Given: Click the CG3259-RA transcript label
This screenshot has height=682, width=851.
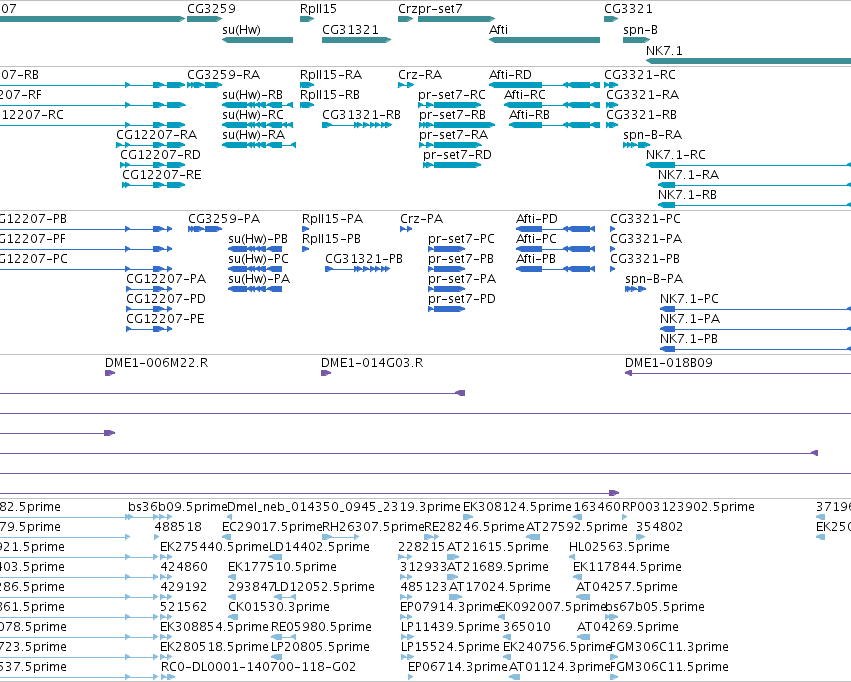Looking at the screenshot, I should (x=224, y=75).
